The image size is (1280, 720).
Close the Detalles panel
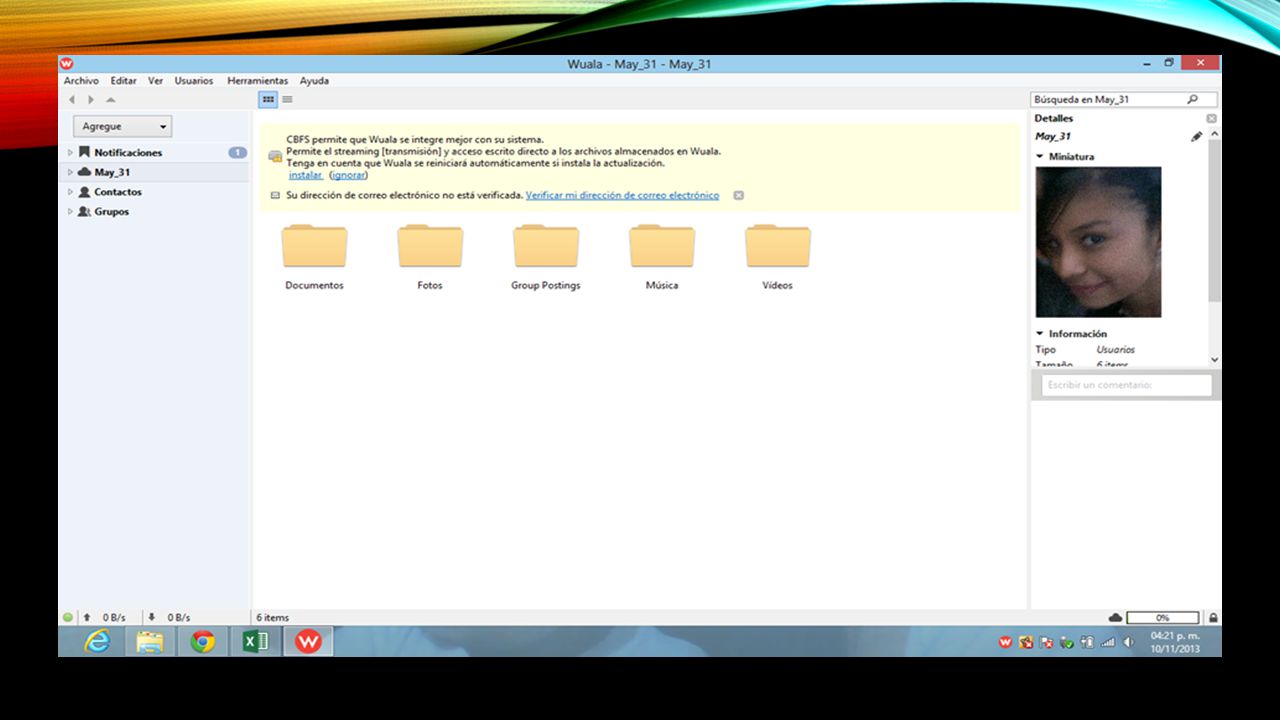point(1211,118)
